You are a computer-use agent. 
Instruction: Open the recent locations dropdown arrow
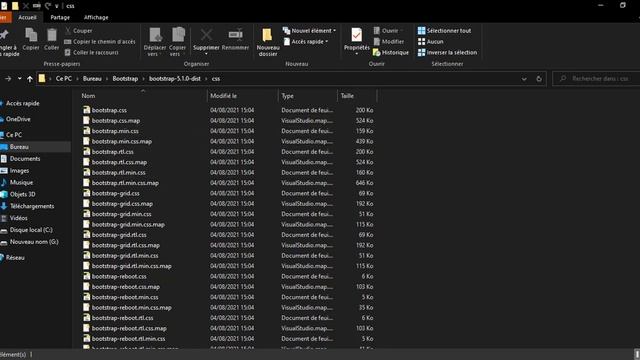(x=20, y=79)
